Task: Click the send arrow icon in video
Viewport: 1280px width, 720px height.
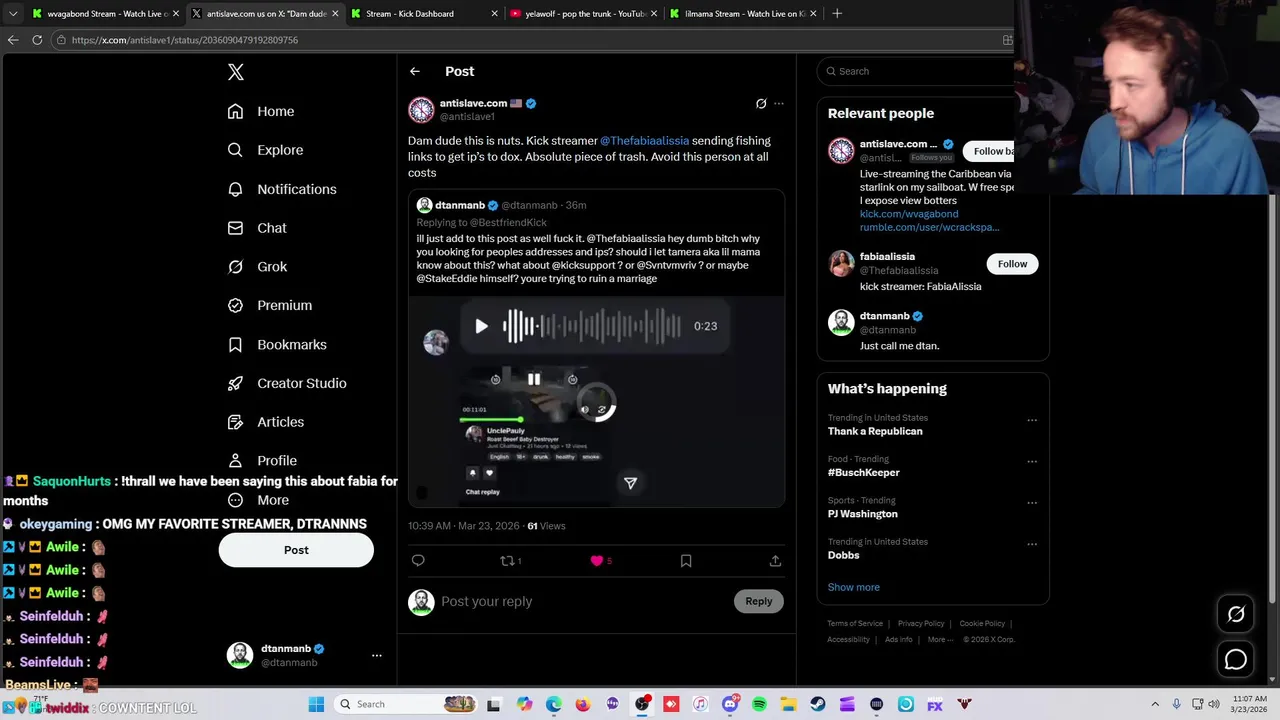Action: coord(631,483)
